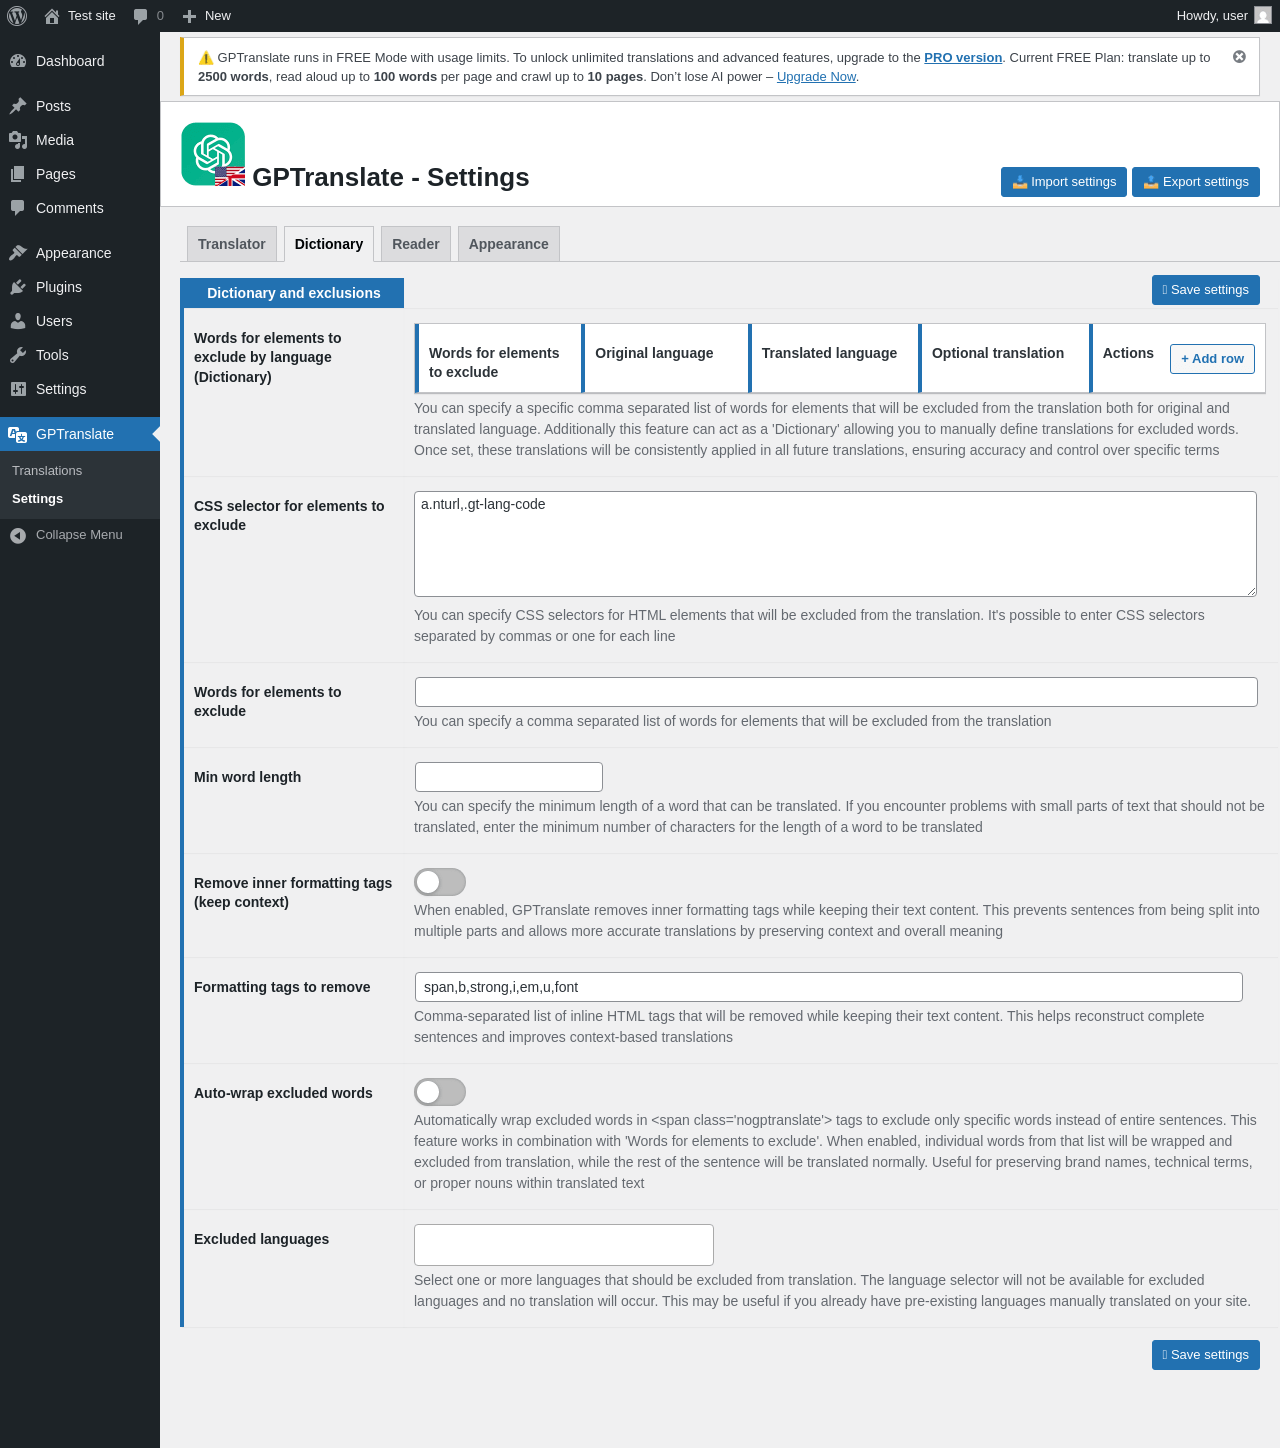Follow the PRO version link
The image size is (1280, 1448).
pyautogui.click(x=963, y=58)
